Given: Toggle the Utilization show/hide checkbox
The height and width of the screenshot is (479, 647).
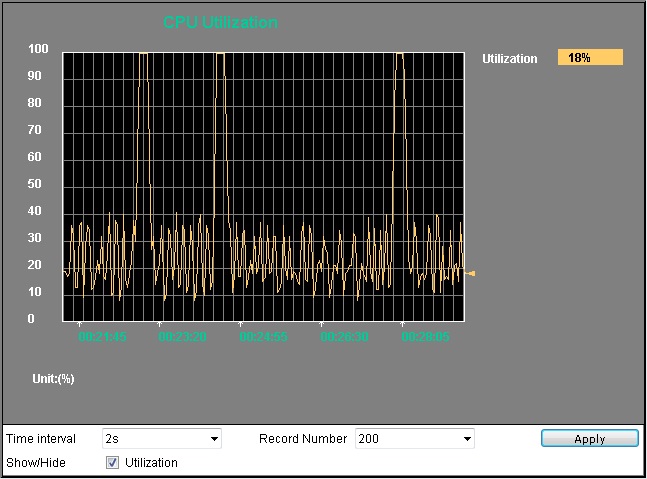Looking at the screenshot, I should 112,462.
